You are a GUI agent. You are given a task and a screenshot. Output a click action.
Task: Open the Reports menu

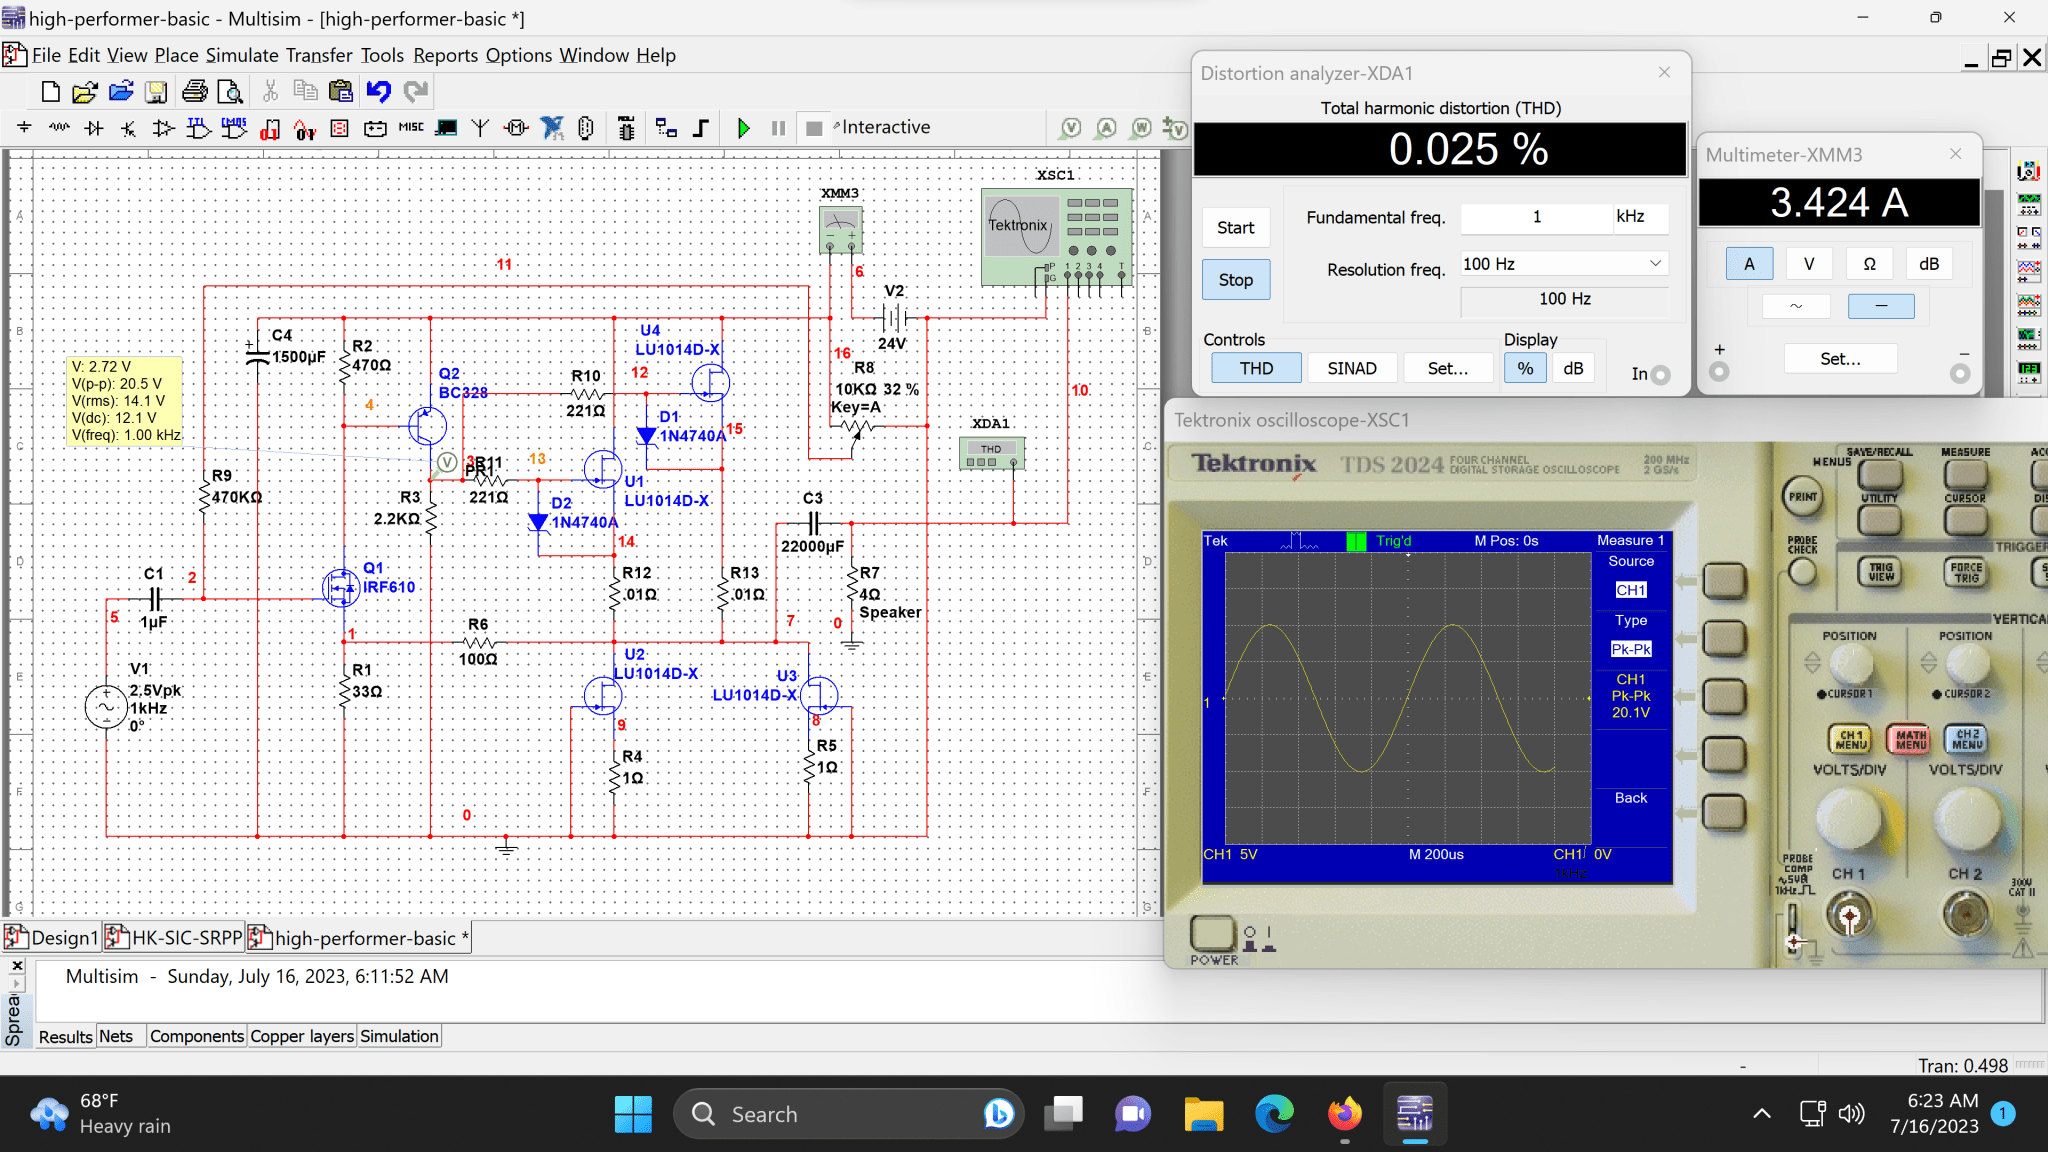(x=446, y=56)
